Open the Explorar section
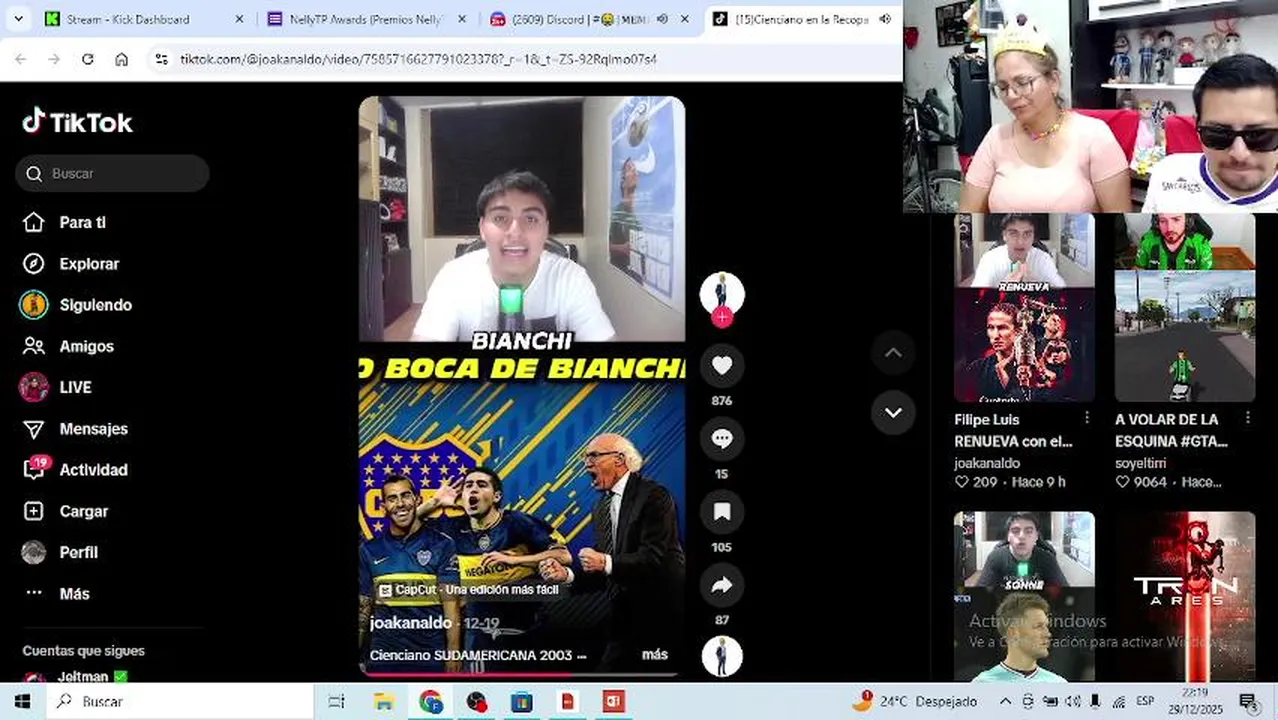The height and width of the screenshot is (720, 1278). tap(71, 264)
